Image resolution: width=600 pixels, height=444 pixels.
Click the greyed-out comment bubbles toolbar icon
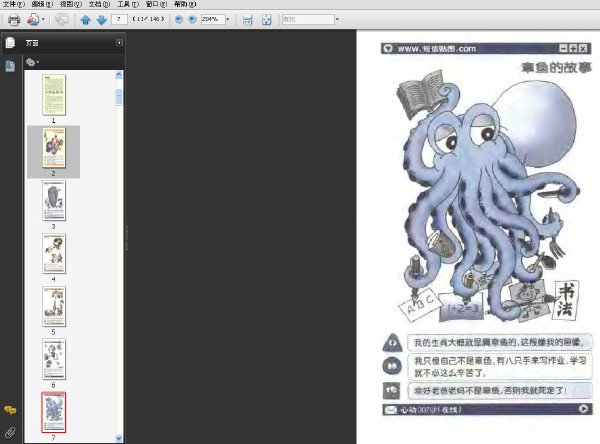[x=62, y=19]
